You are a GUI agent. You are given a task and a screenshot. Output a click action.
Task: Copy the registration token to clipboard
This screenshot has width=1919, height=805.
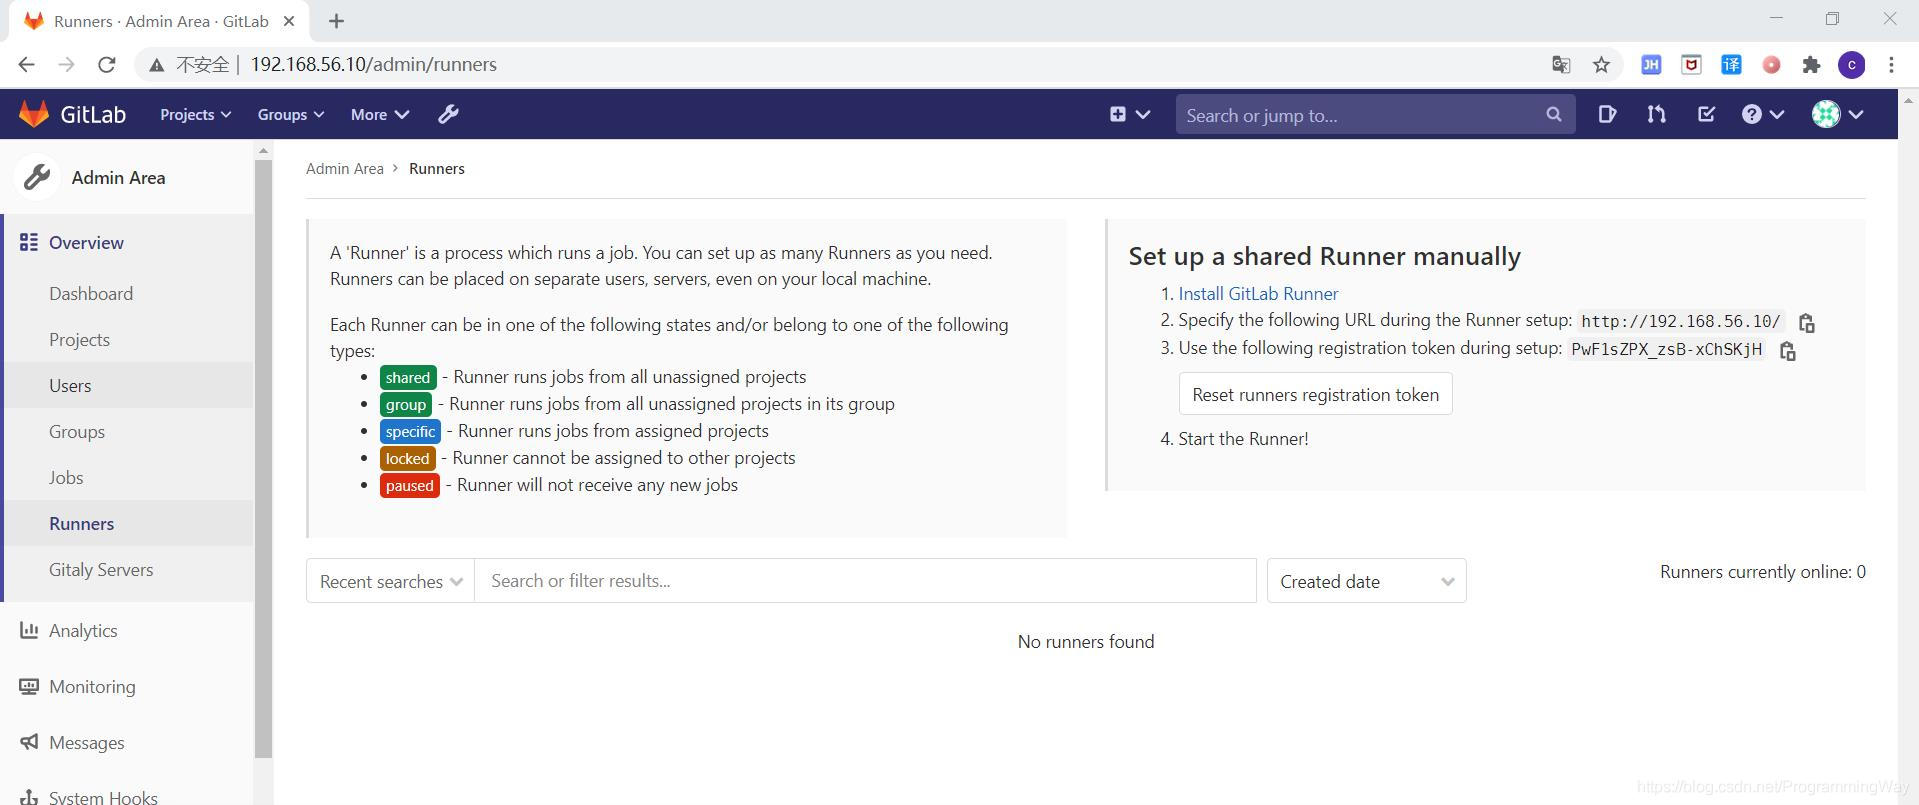[x=1787, y=351]
